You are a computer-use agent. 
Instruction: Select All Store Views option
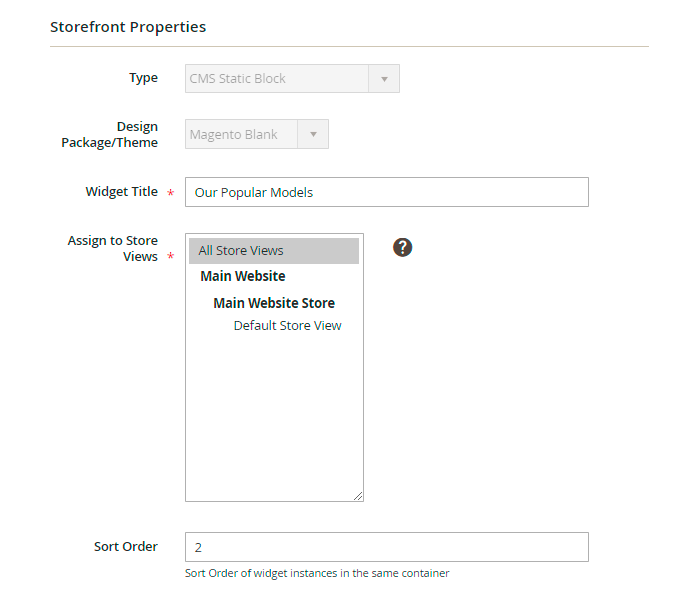273,251
